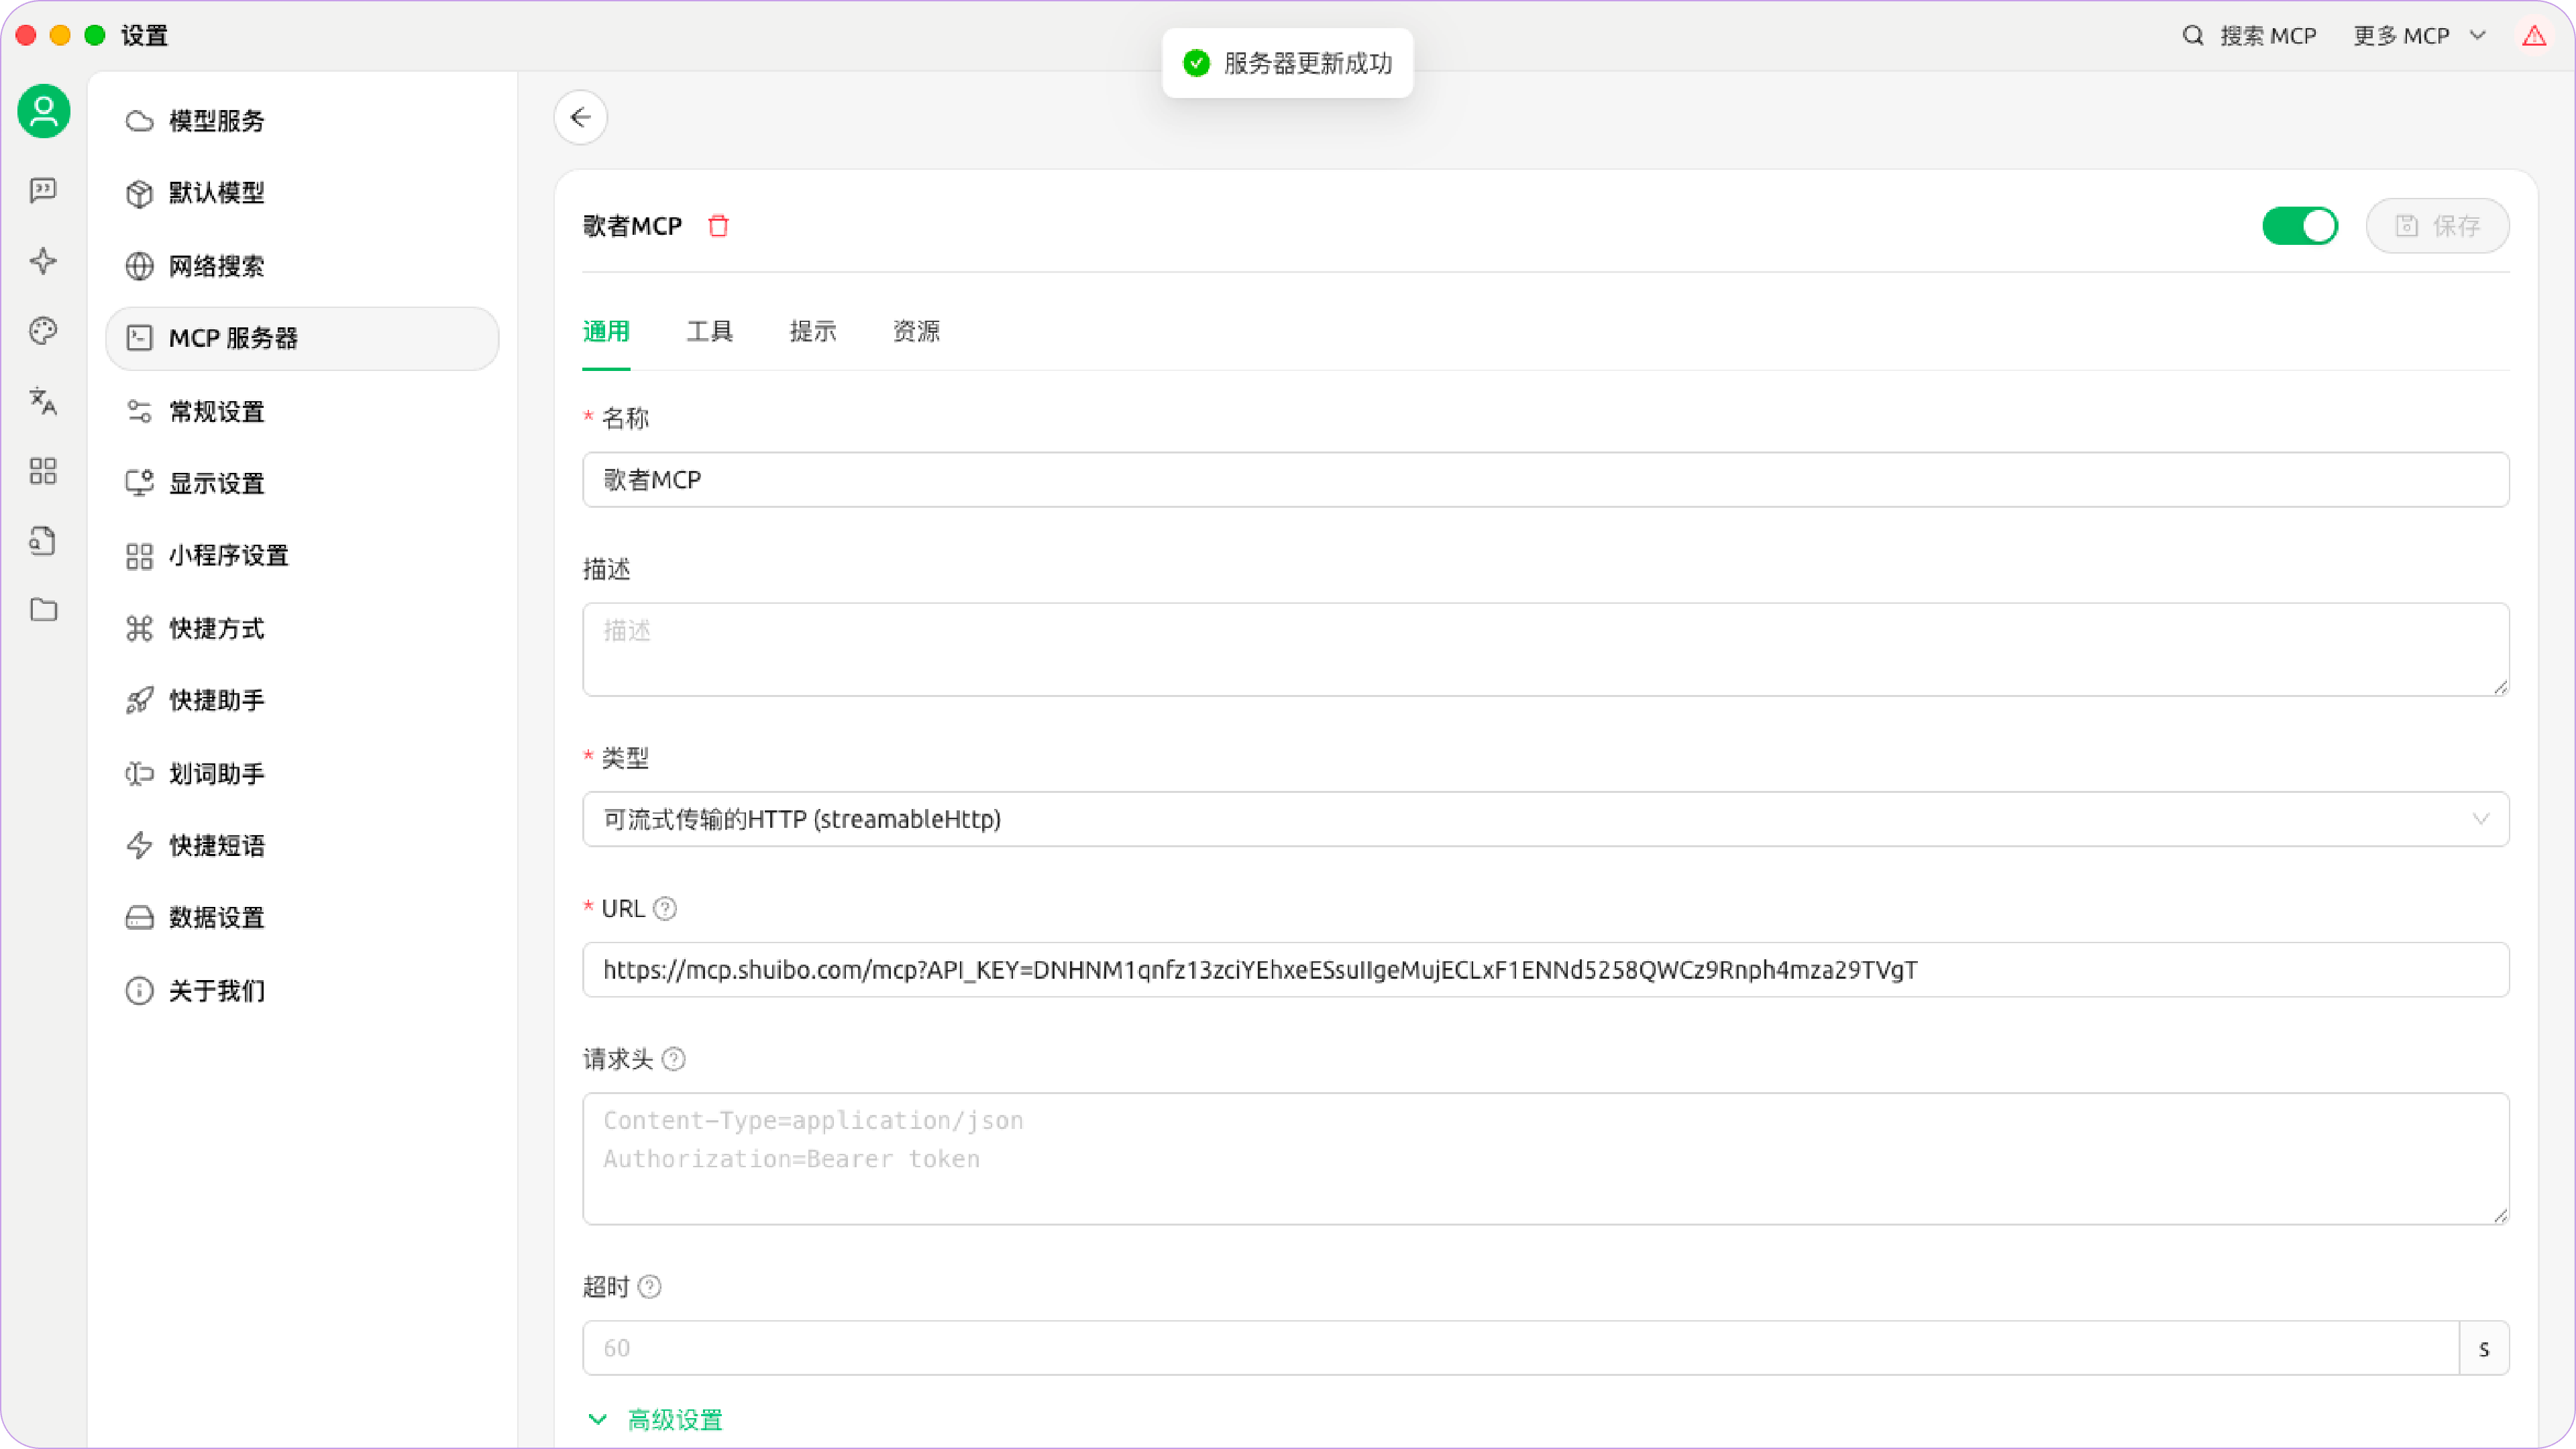Click the 超时 help question icon
This screenshot has height=1449, width=2576.
[x=650, y=1287]
